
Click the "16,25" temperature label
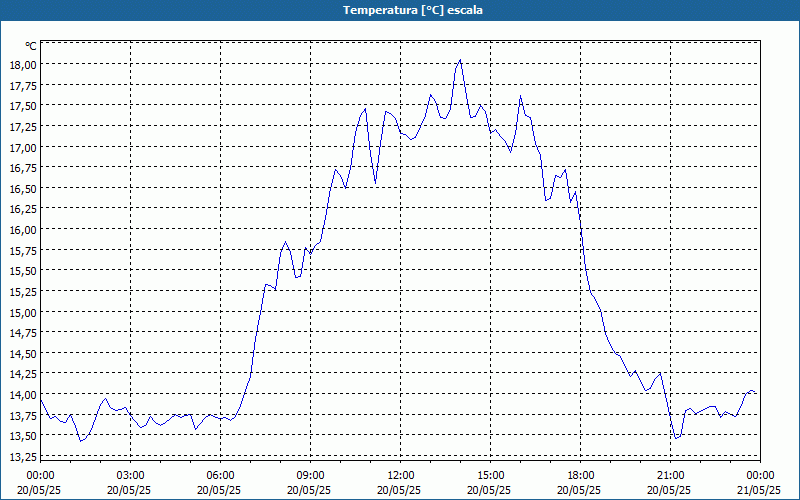tap(23, 209)
